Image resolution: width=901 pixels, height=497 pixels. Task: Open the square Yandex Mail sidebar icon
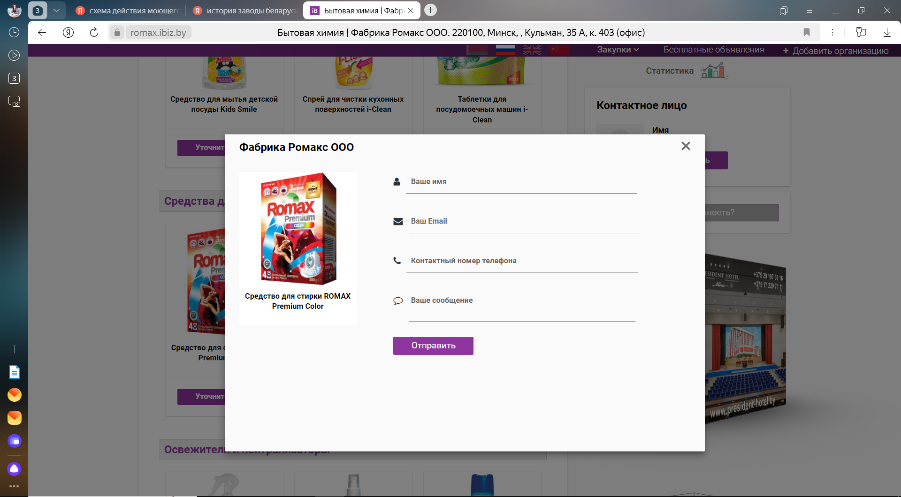pyautogui.click(x=14, y=418)
